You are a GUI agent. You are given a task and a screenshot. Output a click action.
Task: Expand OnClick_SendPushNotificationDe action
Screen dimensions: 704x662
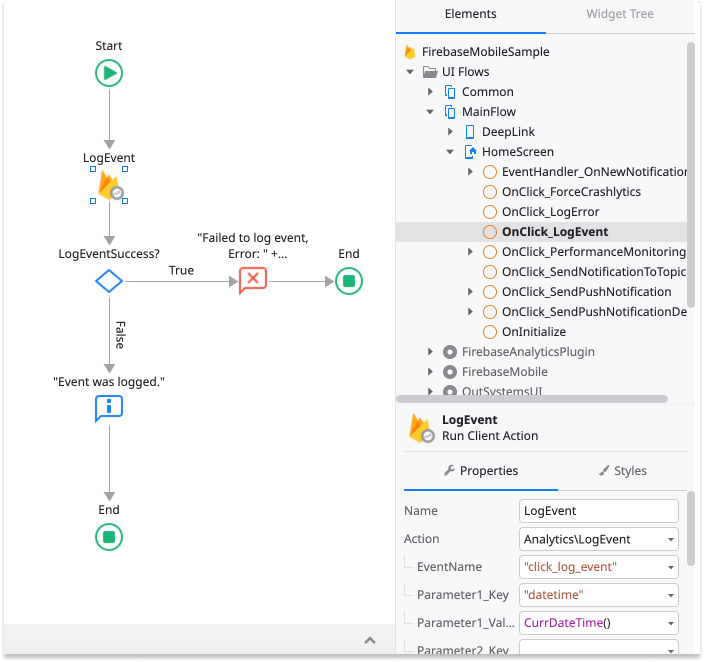click(x=470, y=312)
